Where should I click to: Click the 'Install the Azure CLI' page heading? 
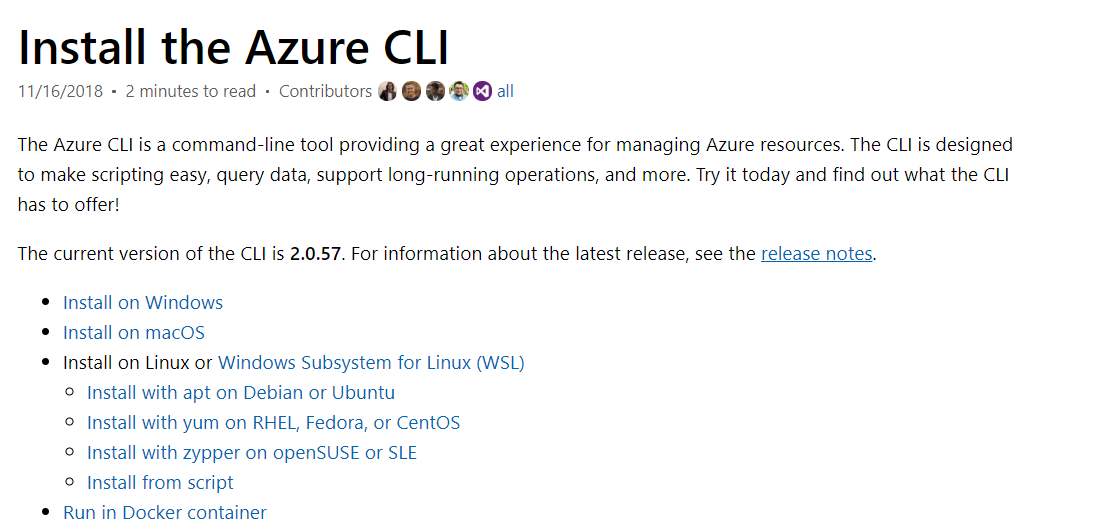234,46
